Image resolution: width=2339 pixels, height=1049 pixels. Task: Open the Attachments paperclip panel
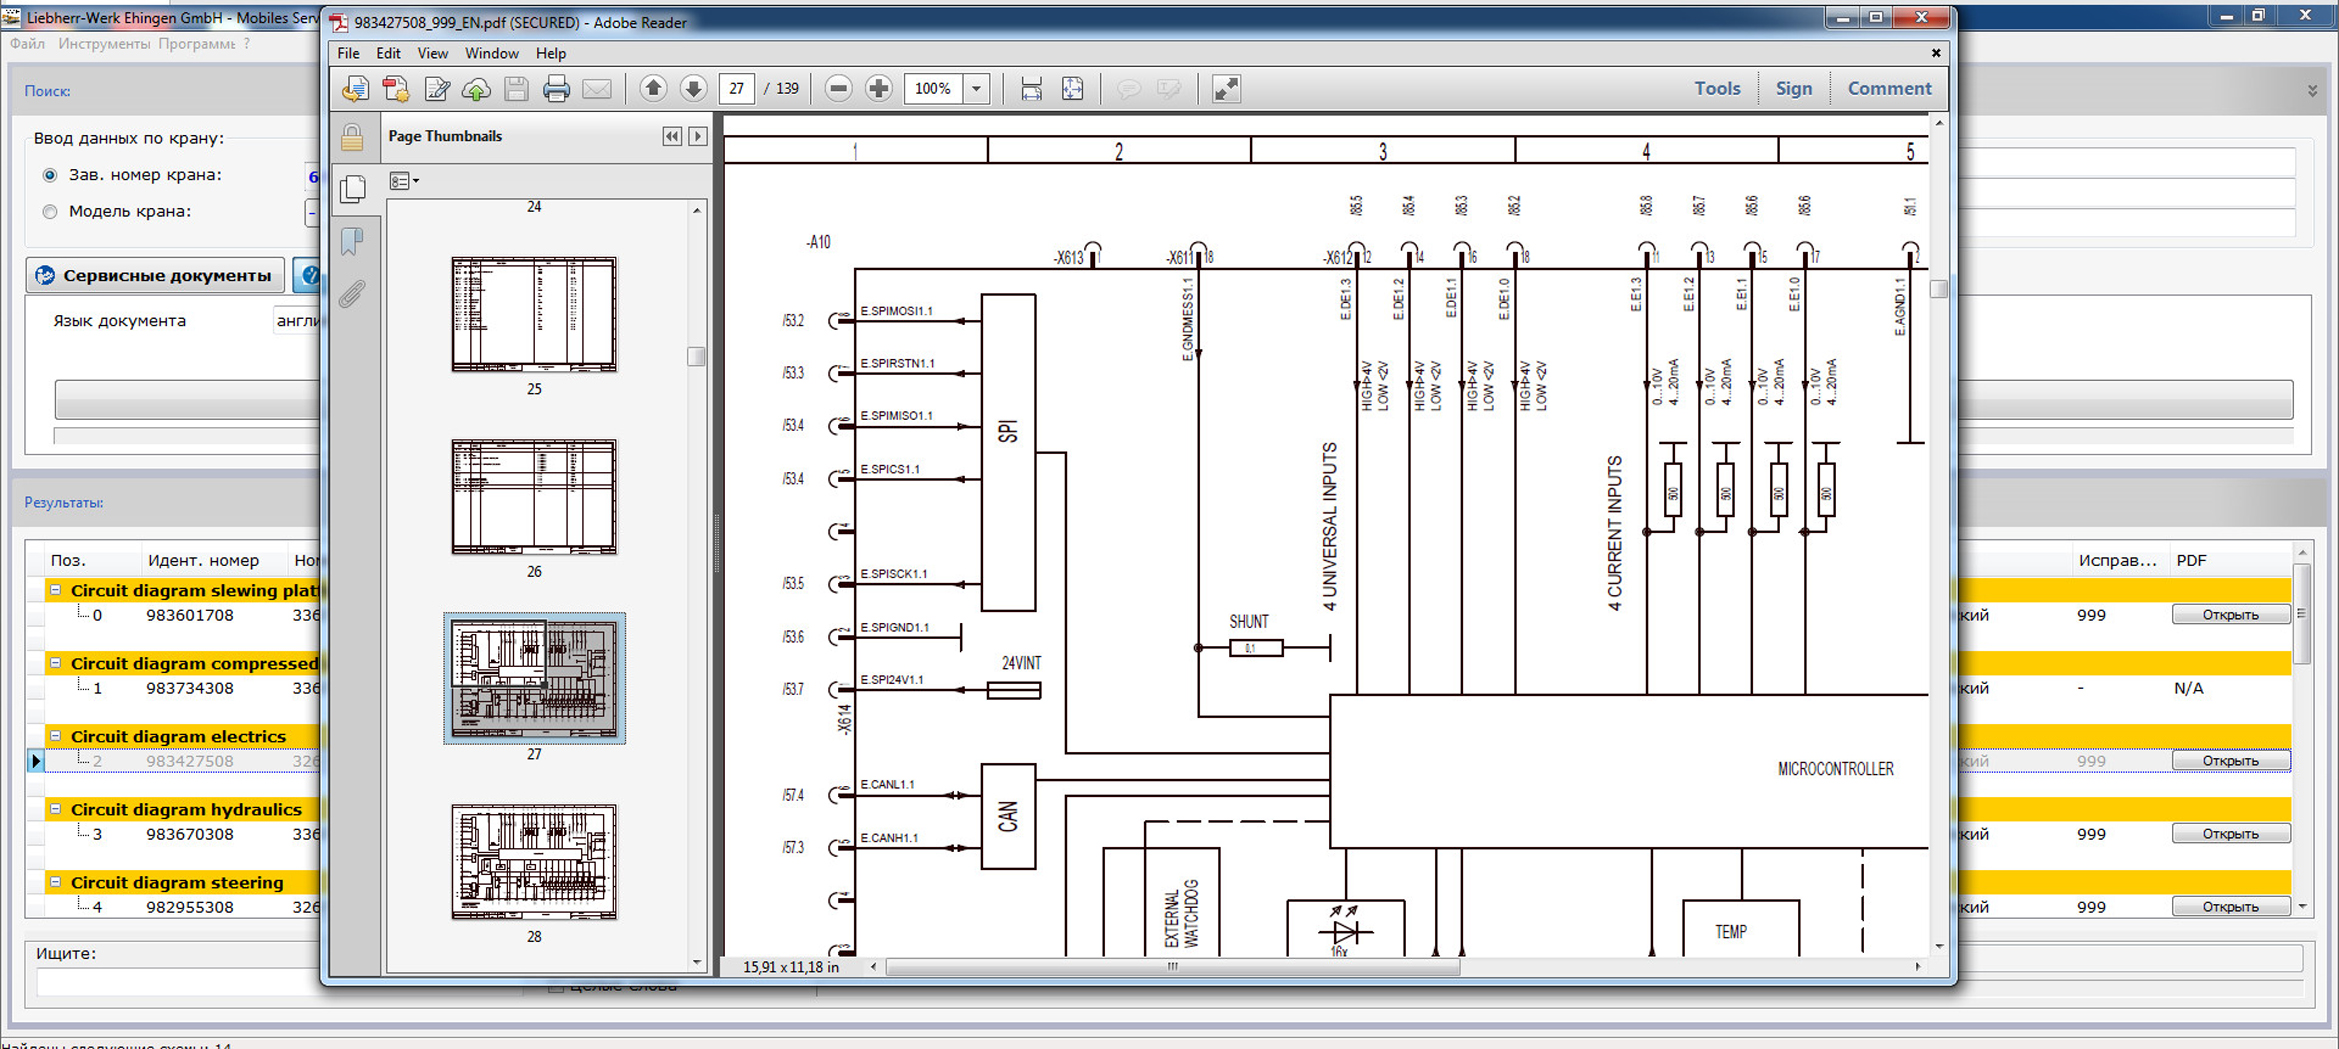(x=352, y=294)
